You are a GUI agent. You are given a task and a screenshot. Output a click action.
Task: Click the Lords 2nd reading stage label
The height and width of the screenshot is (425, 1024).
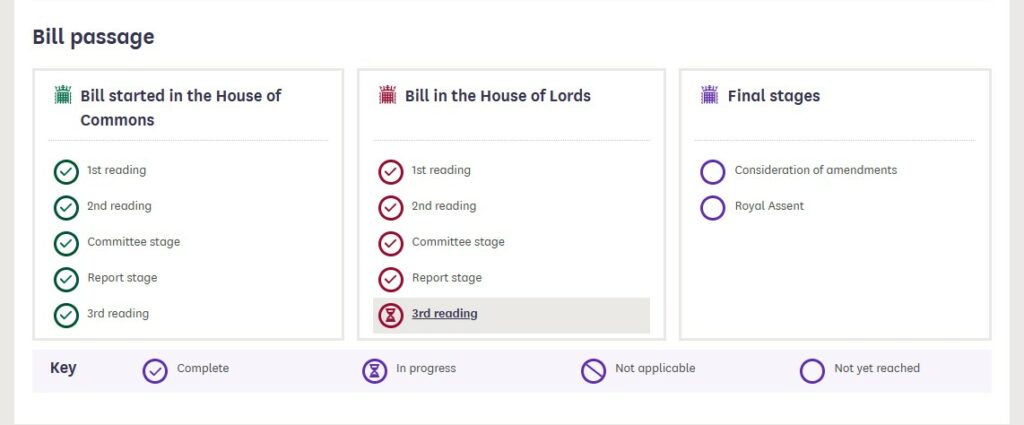(444, 206)
